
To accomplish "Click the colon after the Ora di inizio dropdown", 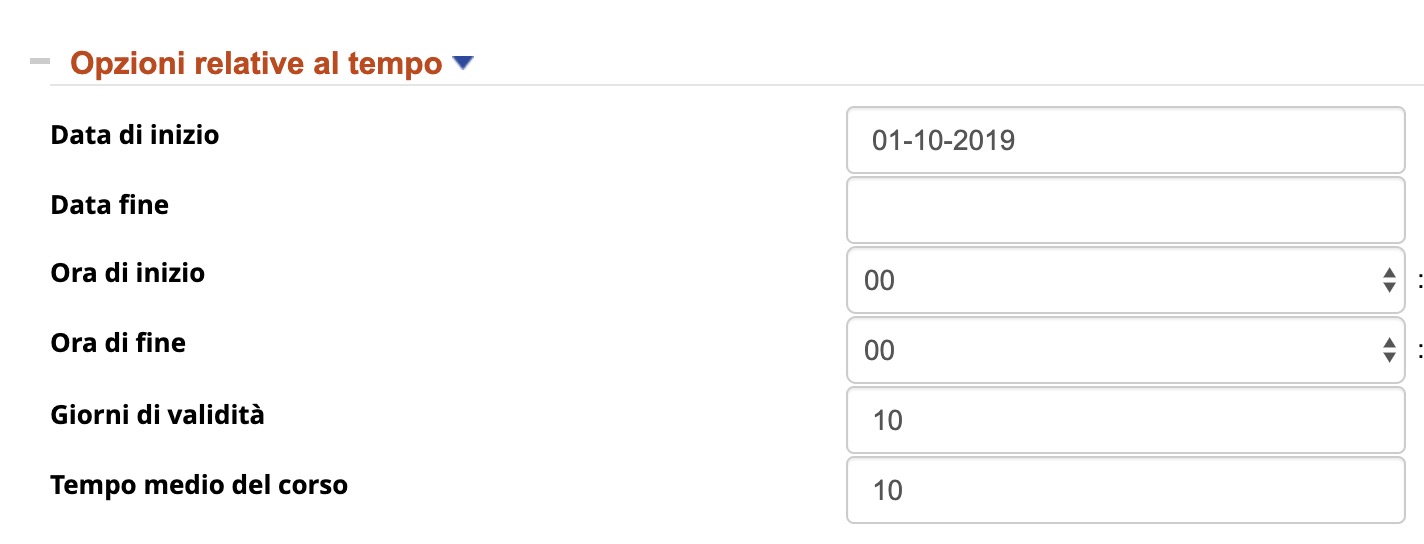I will click(1419, 281).
